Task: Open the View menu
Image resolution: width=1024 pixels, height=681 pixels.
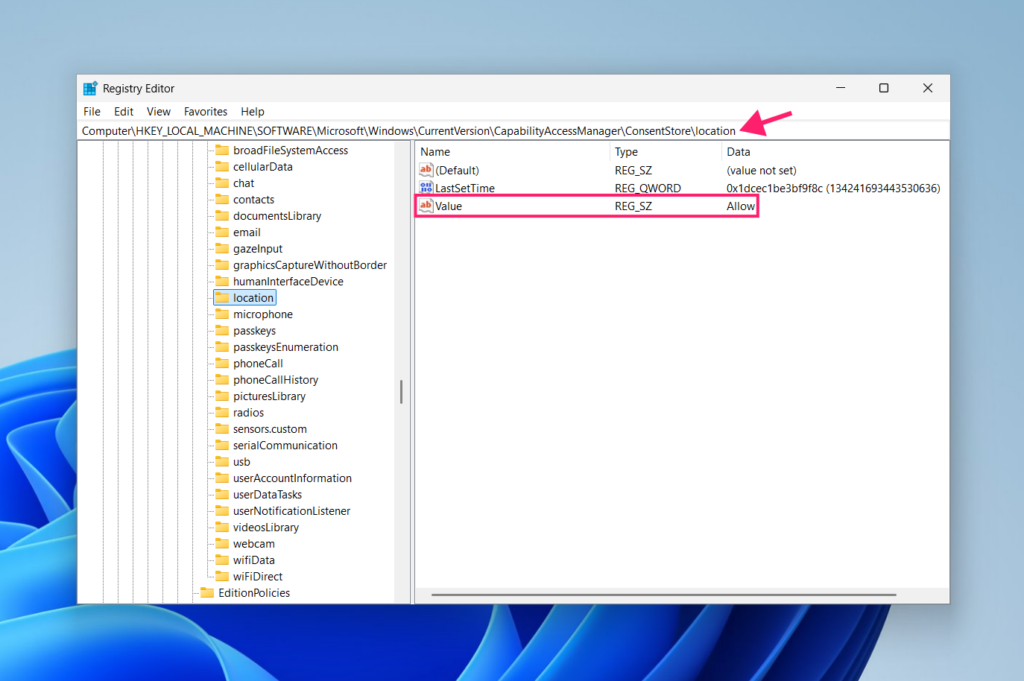Action: (159, 112)
